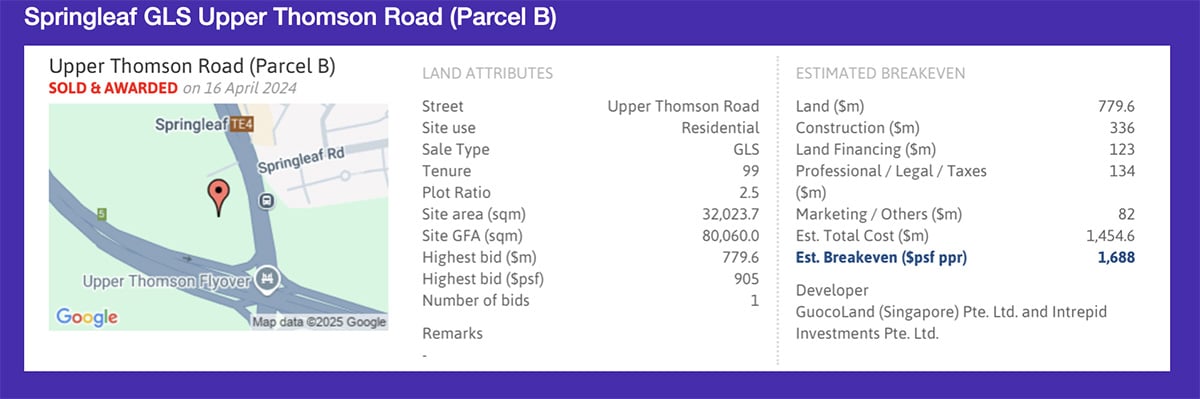Click the Est. Breakeven ($psf ppr) row
Image resolution: width=1200 pixels, height=399 pixels.
pyautogui.click(x=965, y=258)
